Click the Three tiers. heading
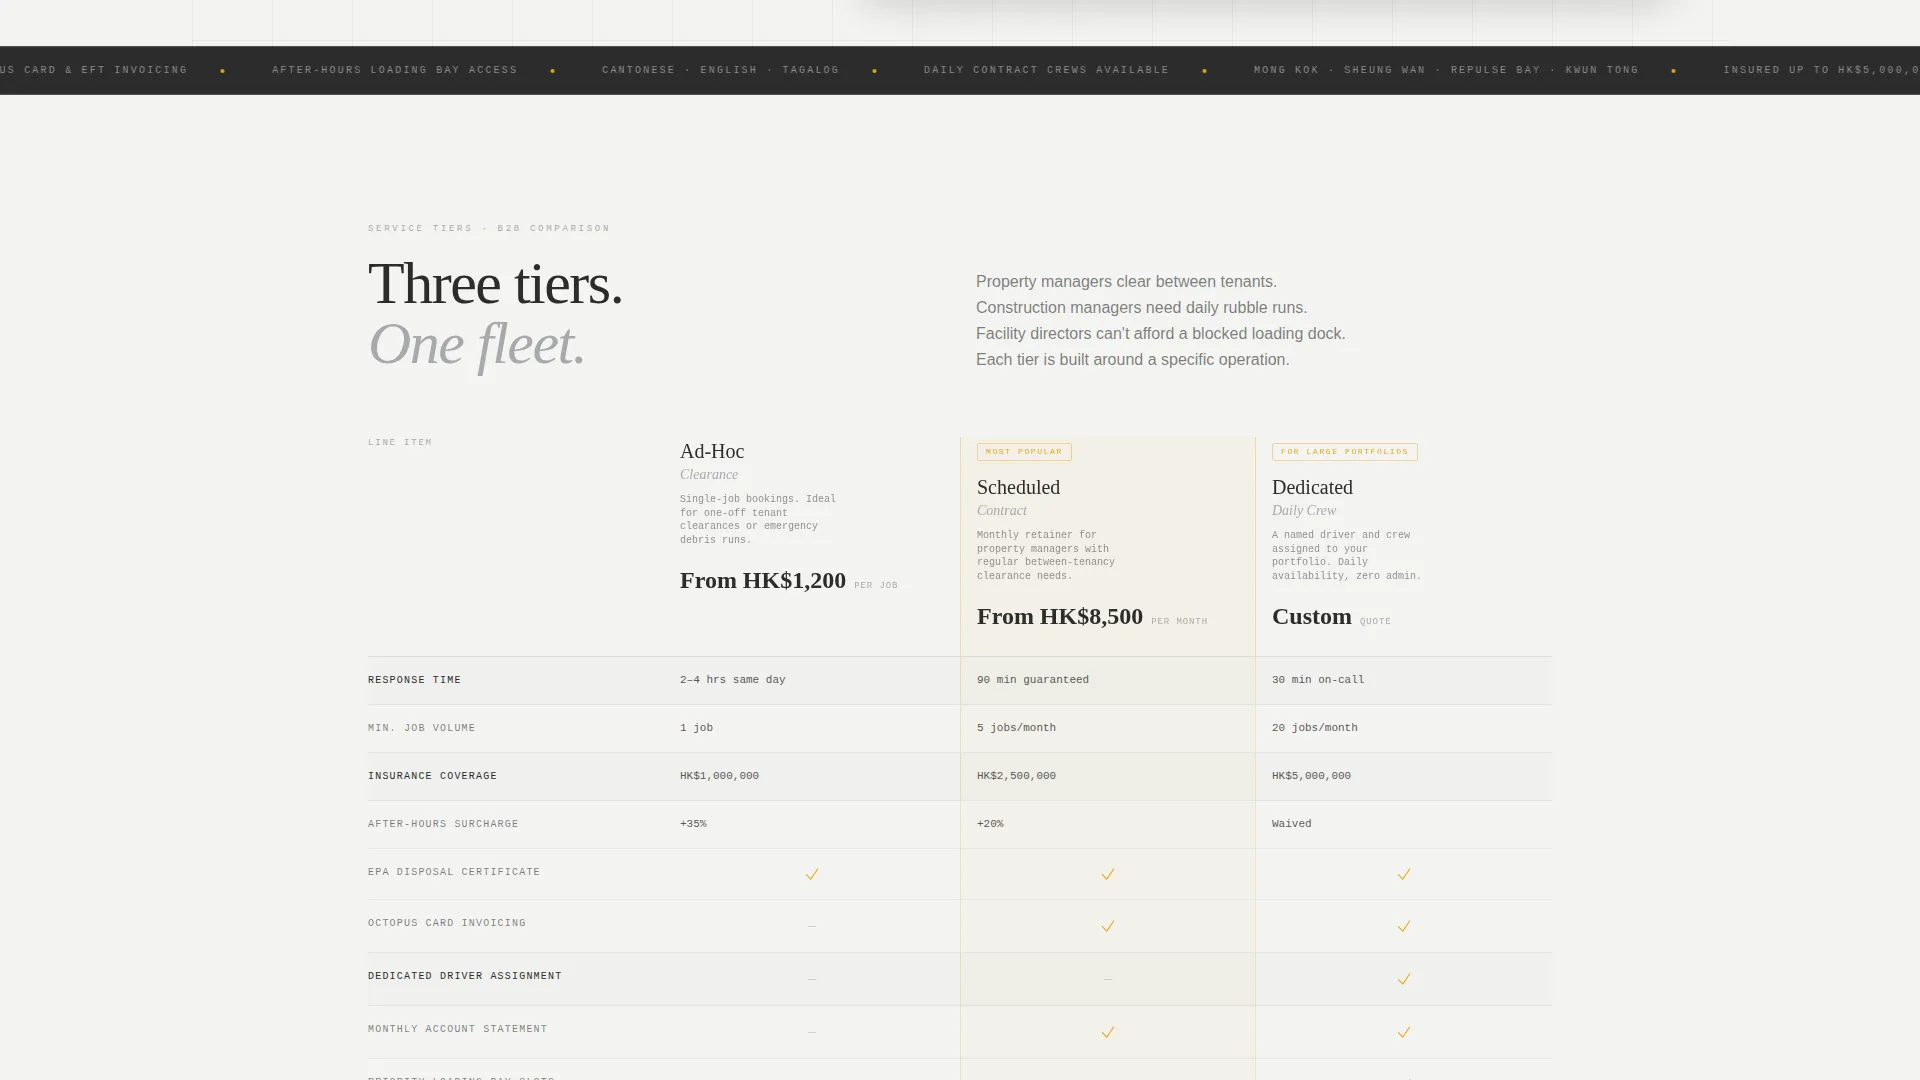Viewport: 1920px width, 1080px height. (x=495, y=284)
